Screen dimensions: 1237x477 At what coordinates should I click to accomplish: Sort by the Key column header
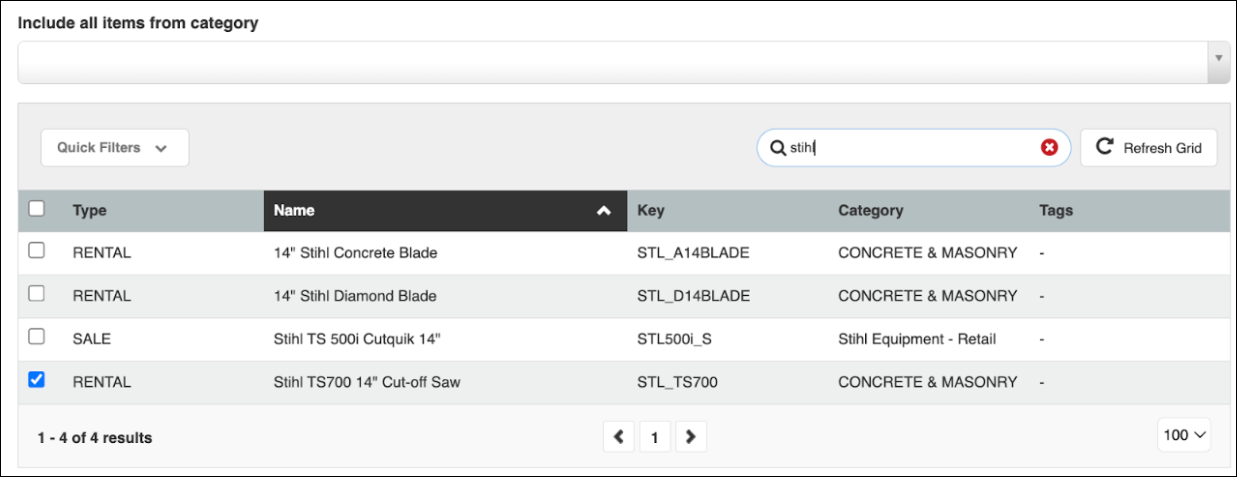pos(650,211)
